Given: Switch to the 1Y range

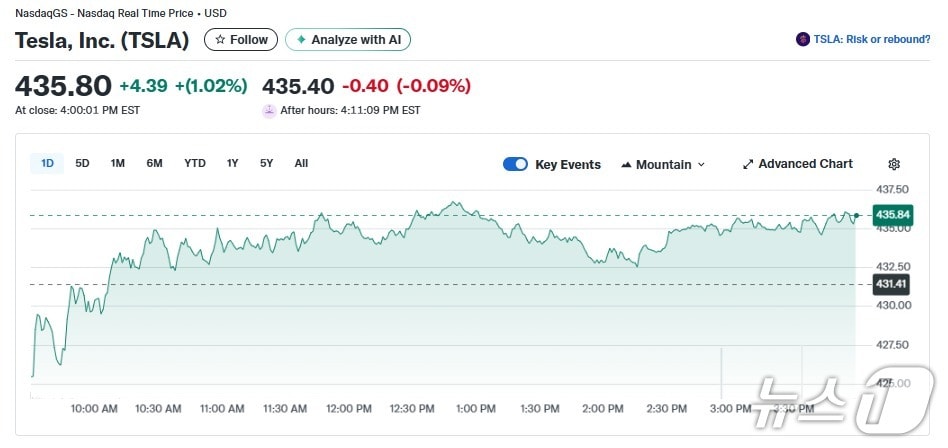Looking at the screenshot, I should [x=233, y=163].
